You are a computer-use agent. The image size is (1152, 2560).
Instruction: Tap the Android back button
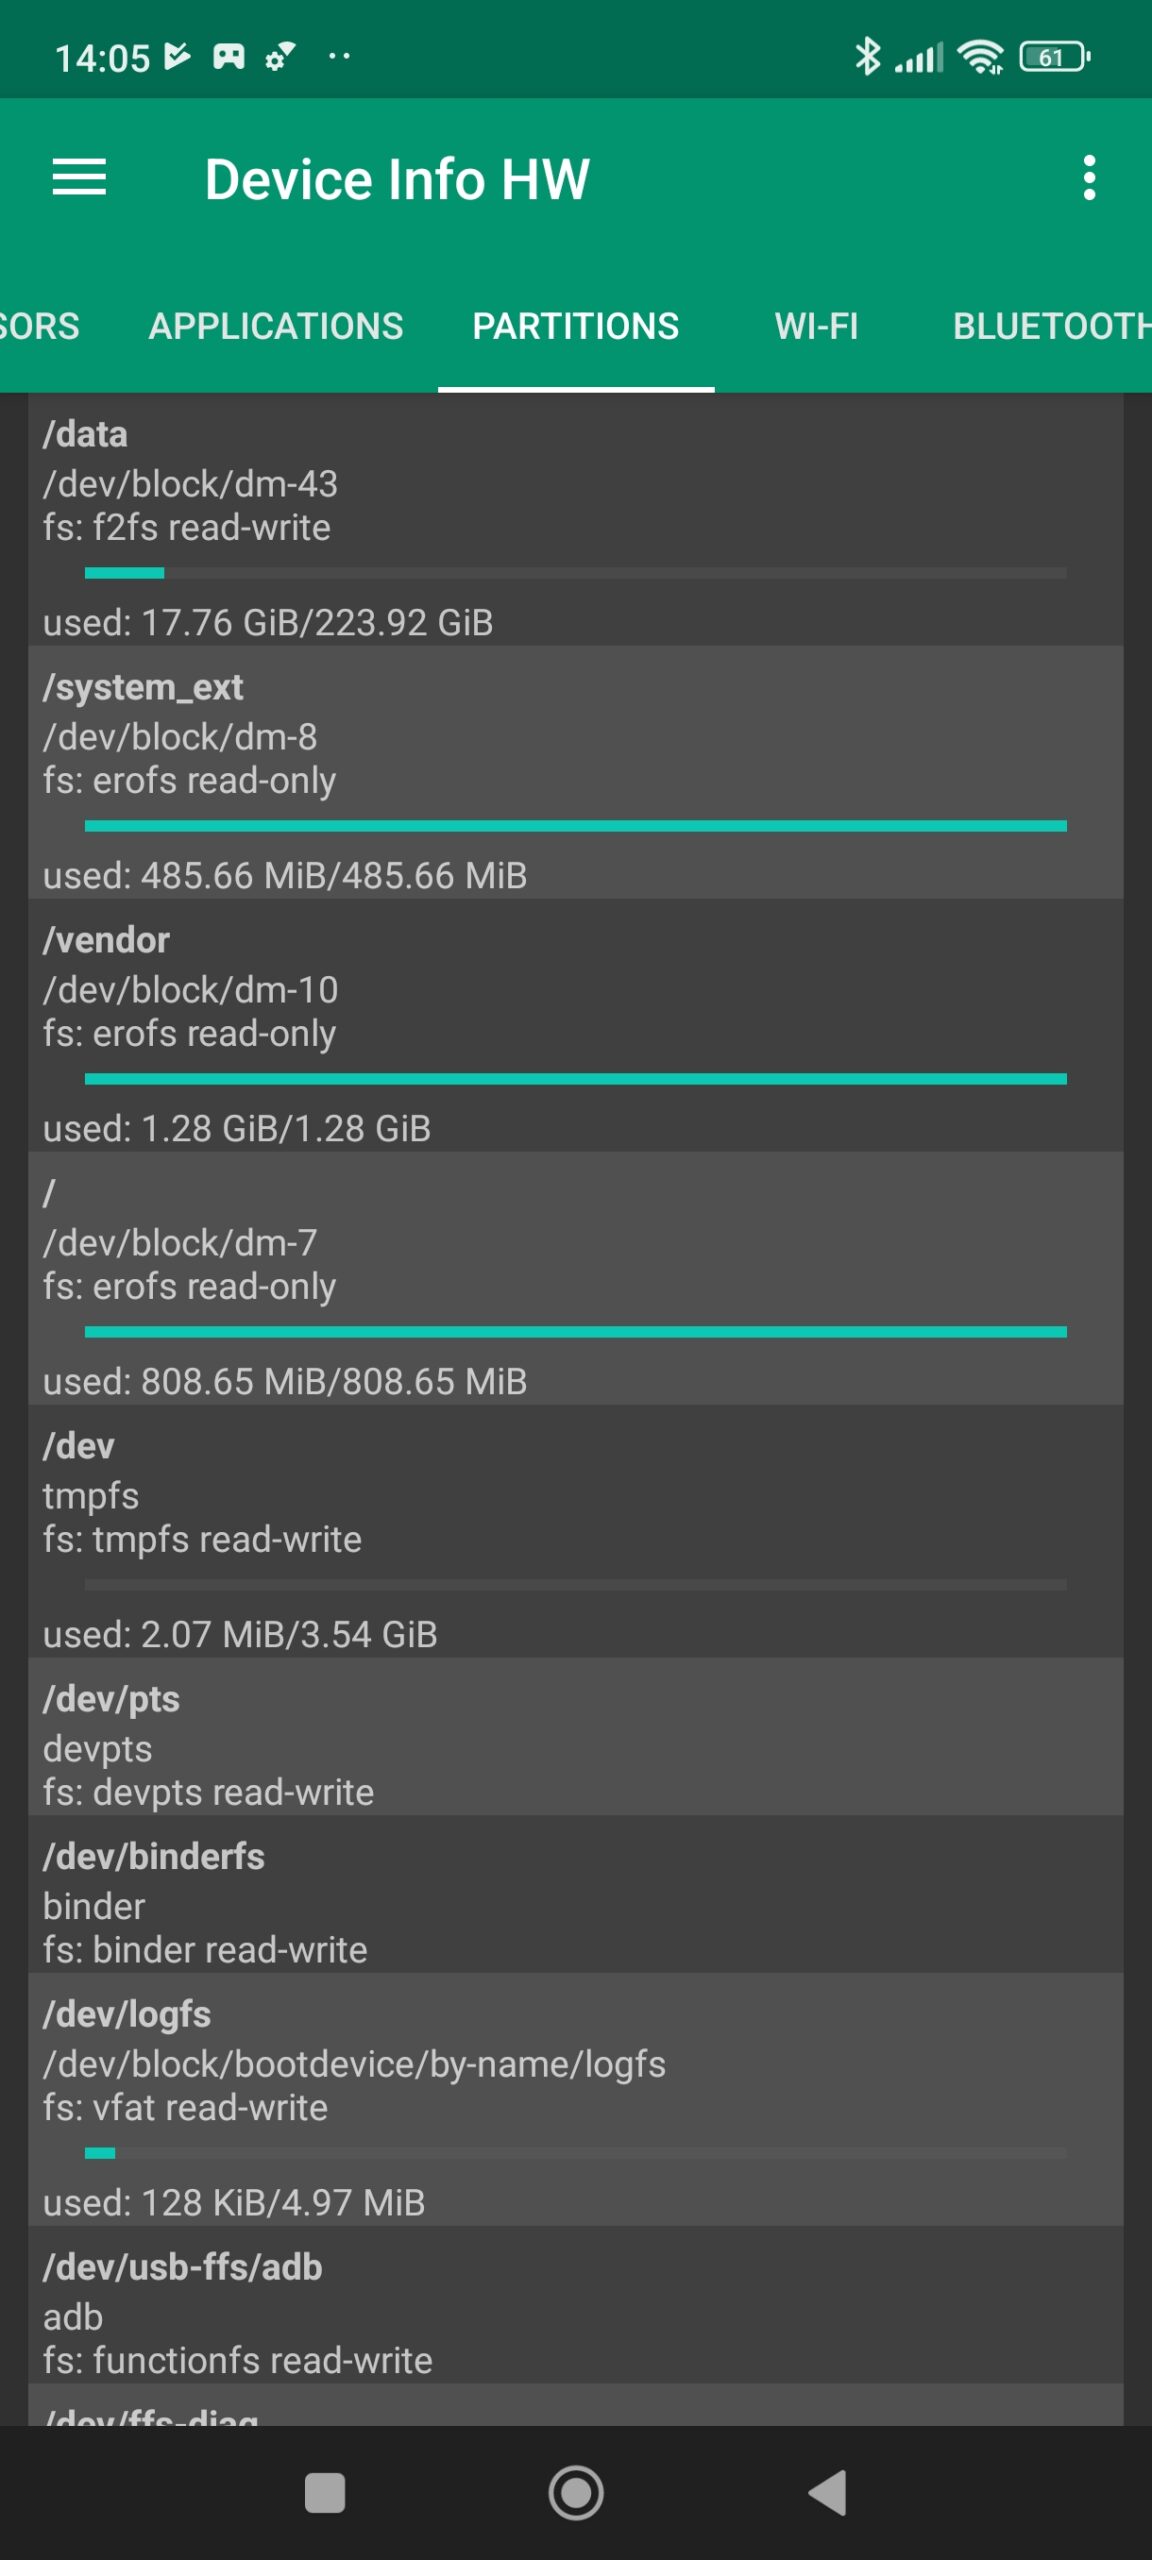click(x=828, y=2492)
